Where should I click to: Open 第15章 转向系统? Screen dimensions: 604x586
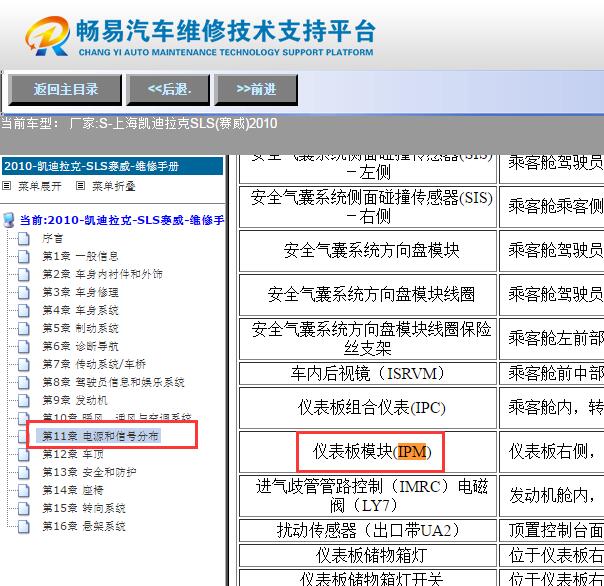tap(84, 508)
